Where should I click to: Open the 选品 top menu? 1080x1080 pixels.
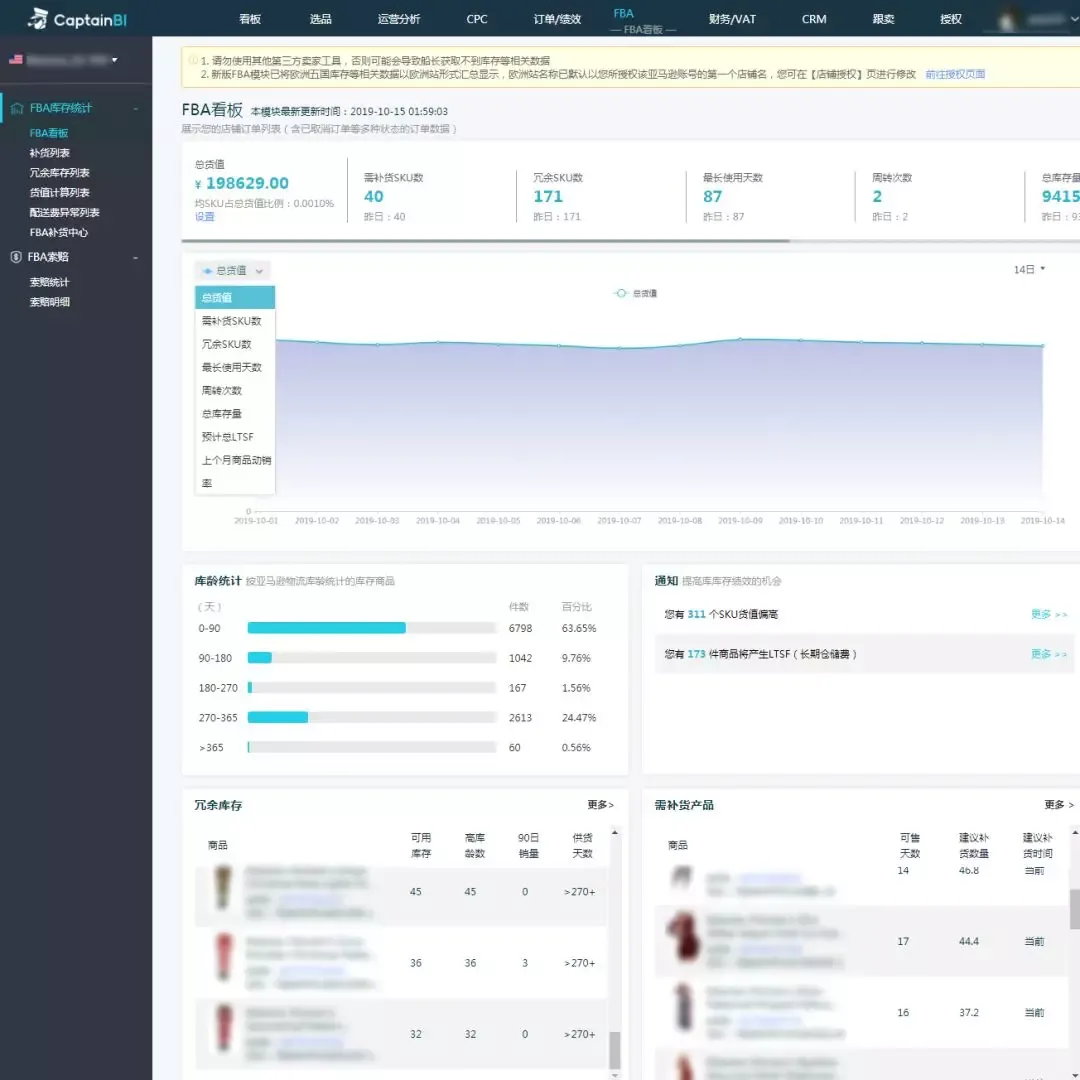[x=320, y=19]
